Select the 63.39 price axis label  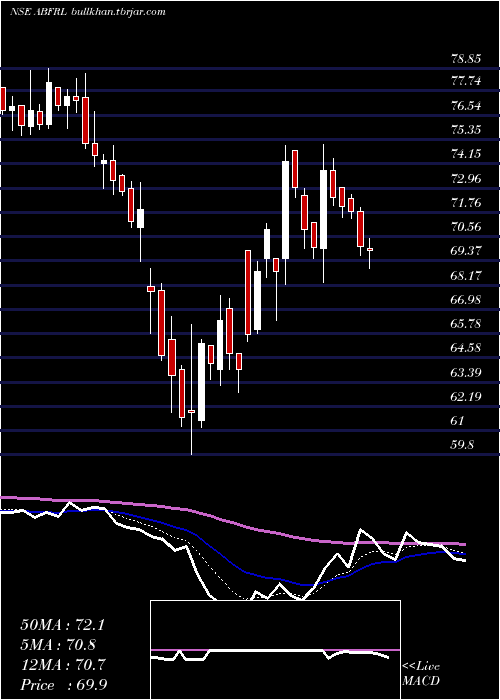tap(466, 372)
